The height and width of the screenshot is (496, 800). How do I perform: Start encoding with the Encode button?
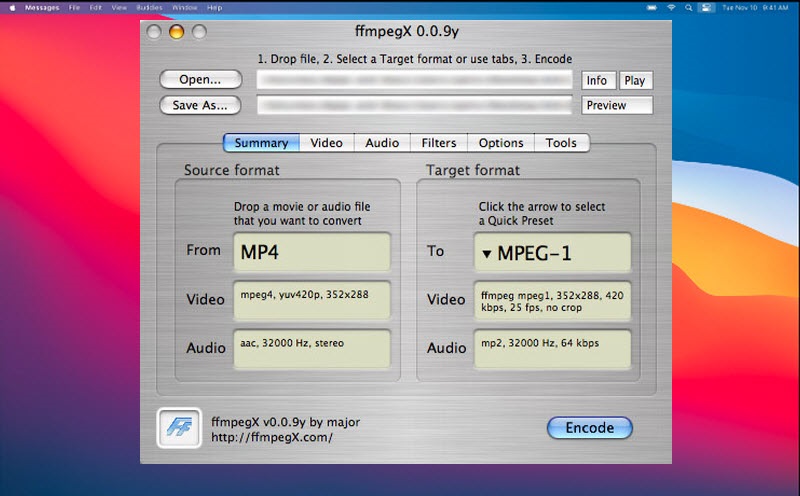click(x=590, y=428)
